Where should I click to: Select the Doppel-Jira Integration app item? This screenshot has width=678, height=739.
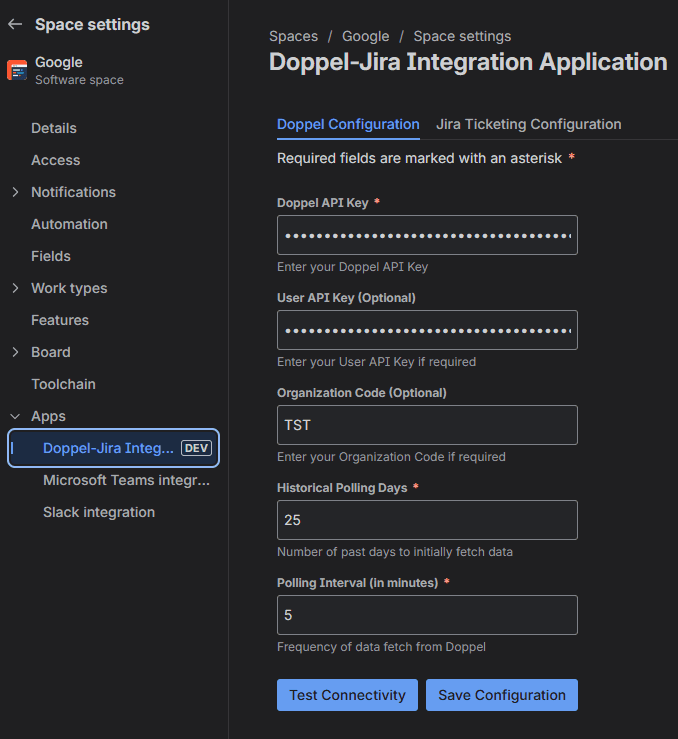(x=114, y=448)
